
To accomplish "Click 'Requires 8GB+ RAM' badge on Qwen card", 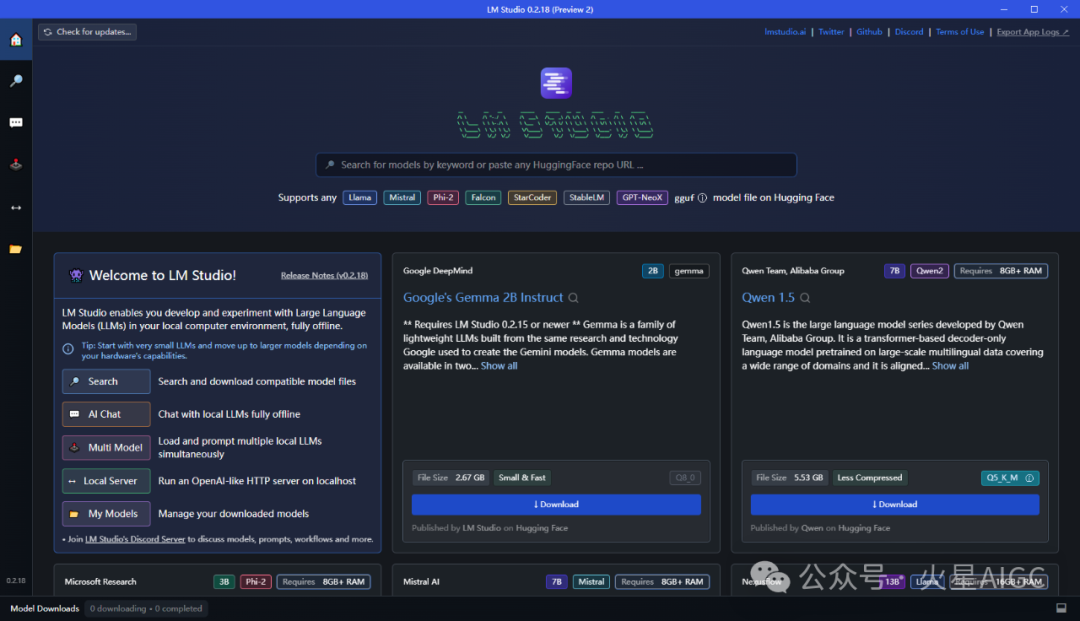I will 1001,271.
